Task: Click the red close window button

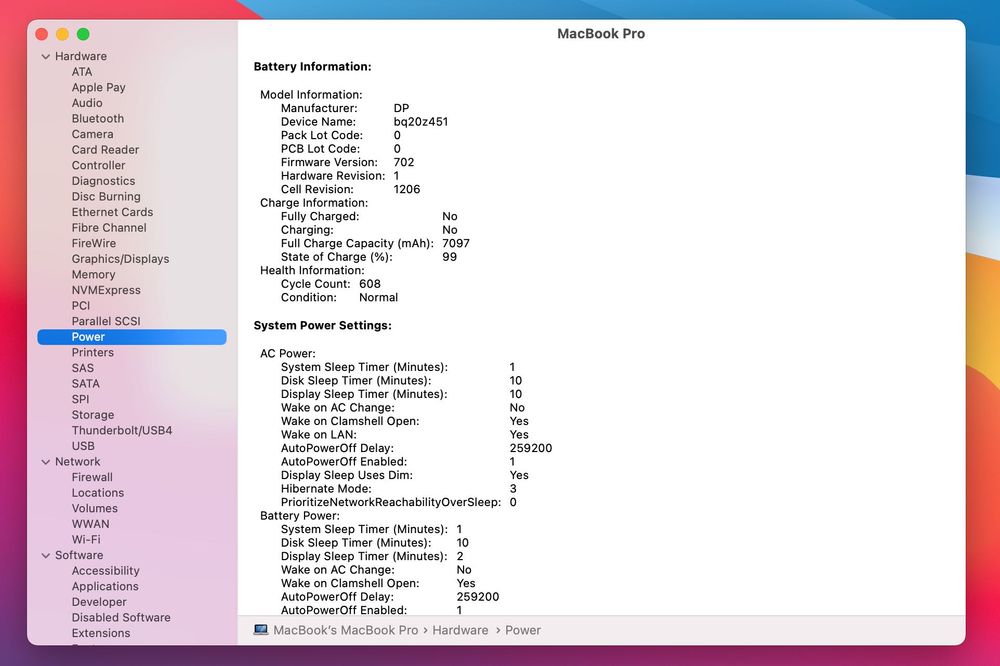Action: pyautogui.click(x=42, y=34)
